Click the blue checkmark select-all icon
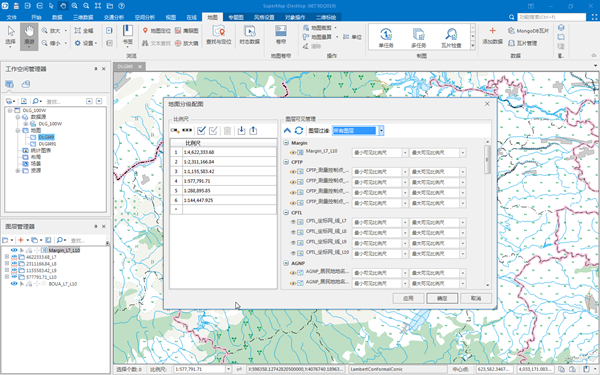This screenshot has width=600, height=375. pos(201,130)
